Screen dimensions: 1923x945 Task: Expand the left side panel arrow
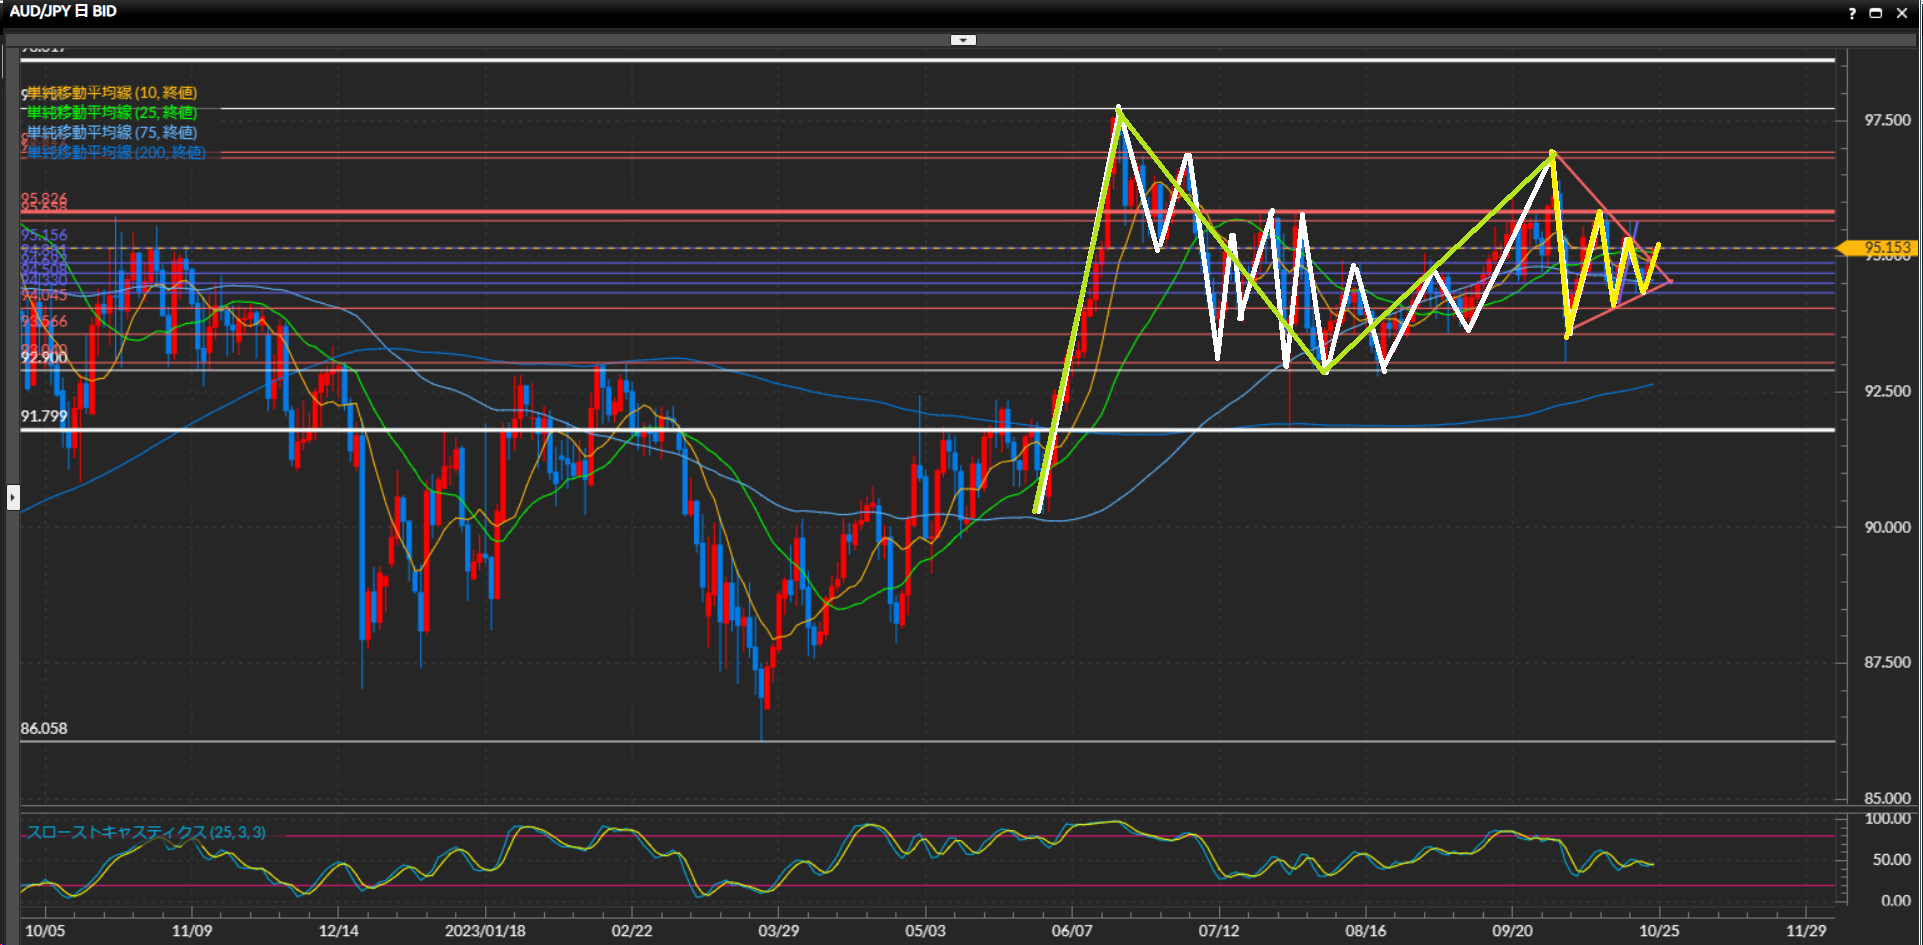click(x=13, y=497)
